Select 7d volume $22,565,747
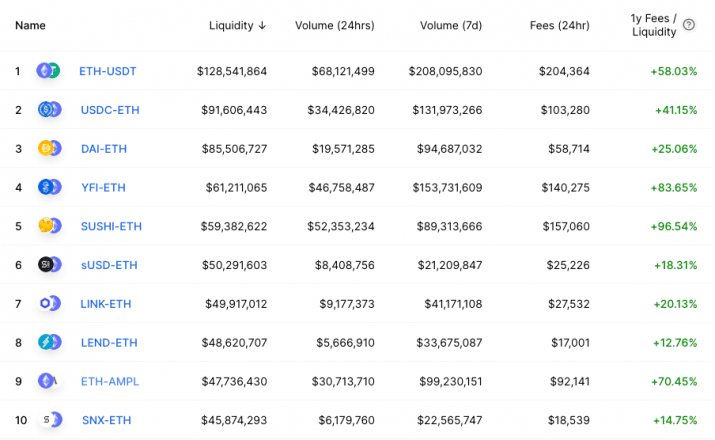 coord(450,420)
